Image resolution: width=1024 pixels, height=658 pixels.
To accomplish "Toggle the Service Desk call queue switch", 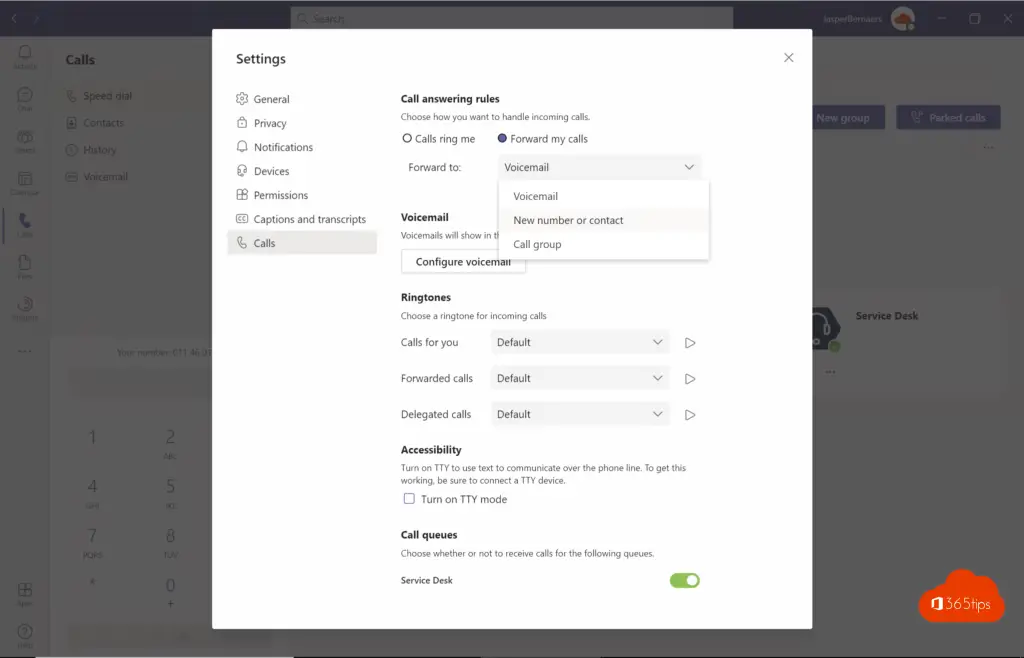I will 684,580.
